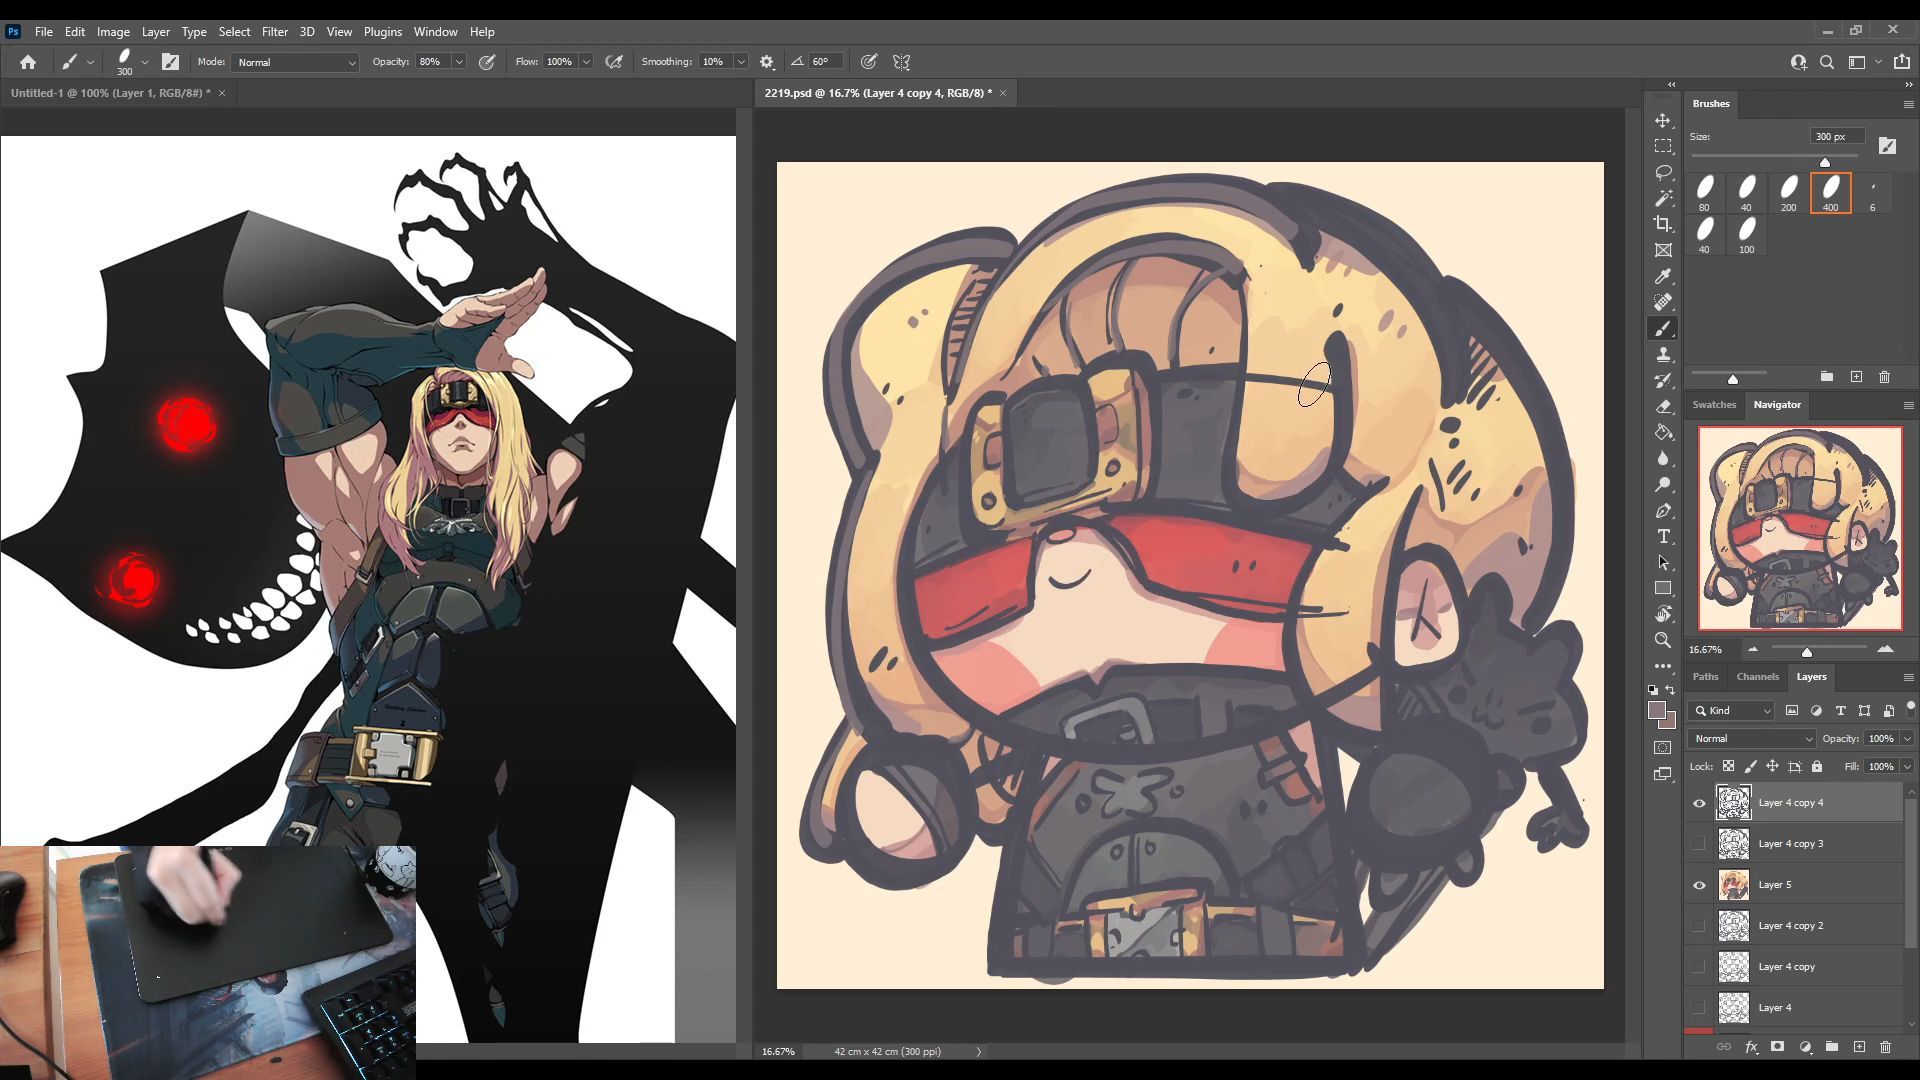The width and height of the screenshot is (1920, 1080).
Task: Select the Rectangular Marquee tool
Action: click(1663, 146)
